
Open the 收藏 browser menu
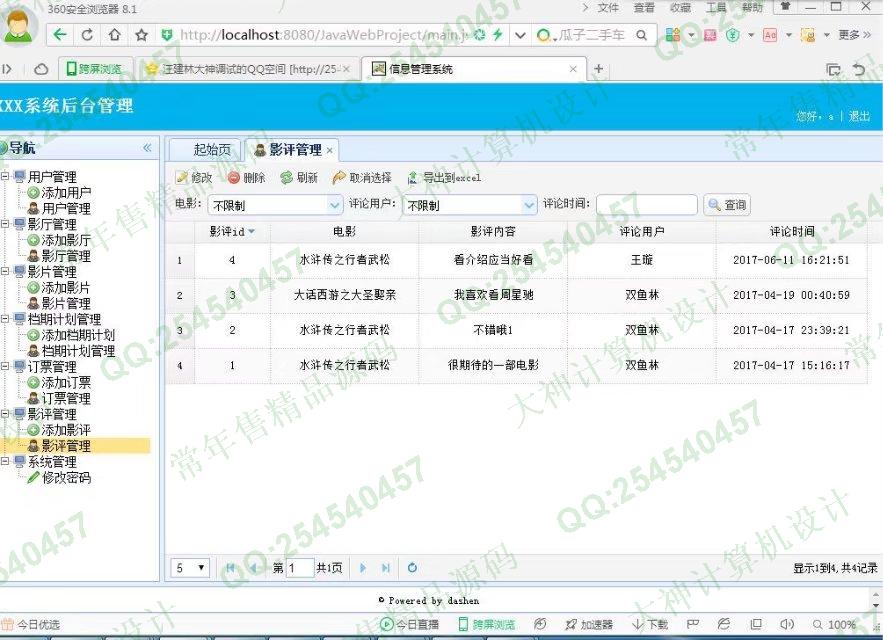coord(680,8)
